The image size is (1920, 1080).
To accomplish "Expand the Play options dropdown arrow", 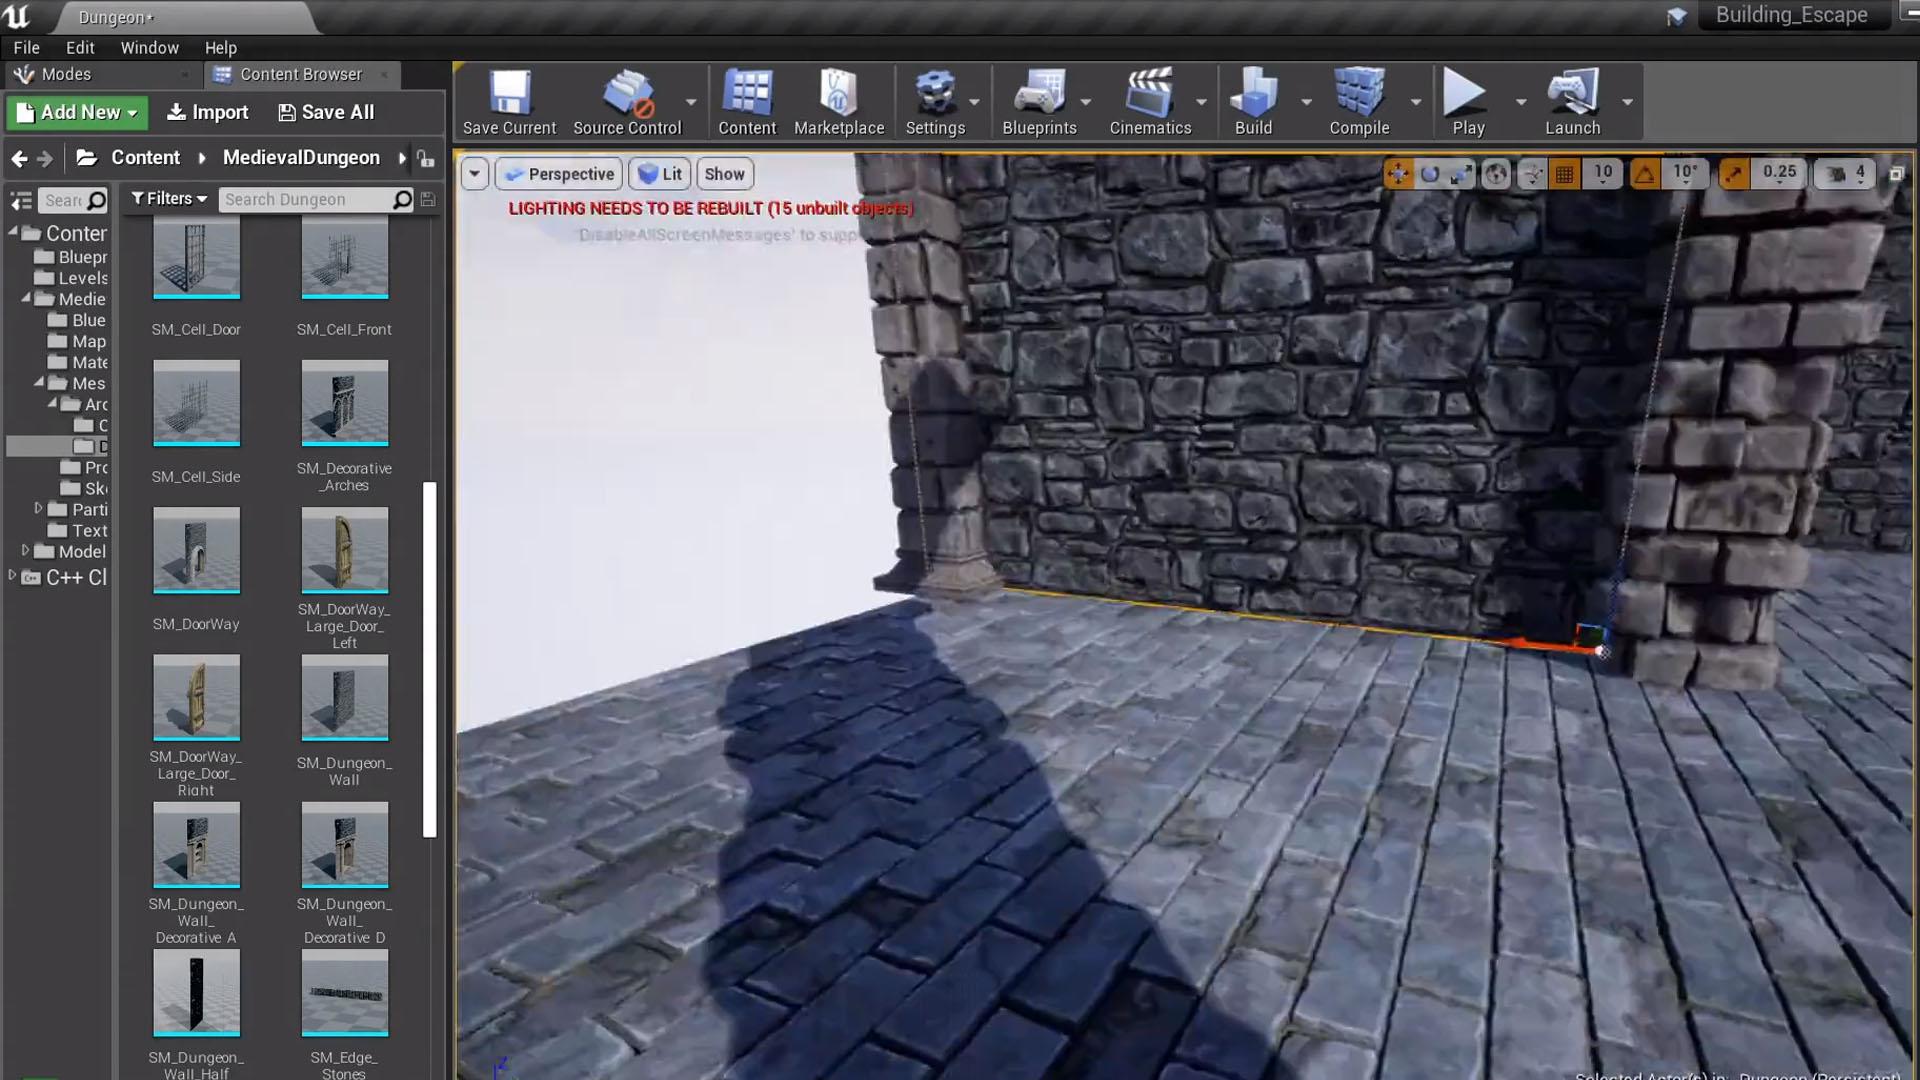I will coord(1521,102).
